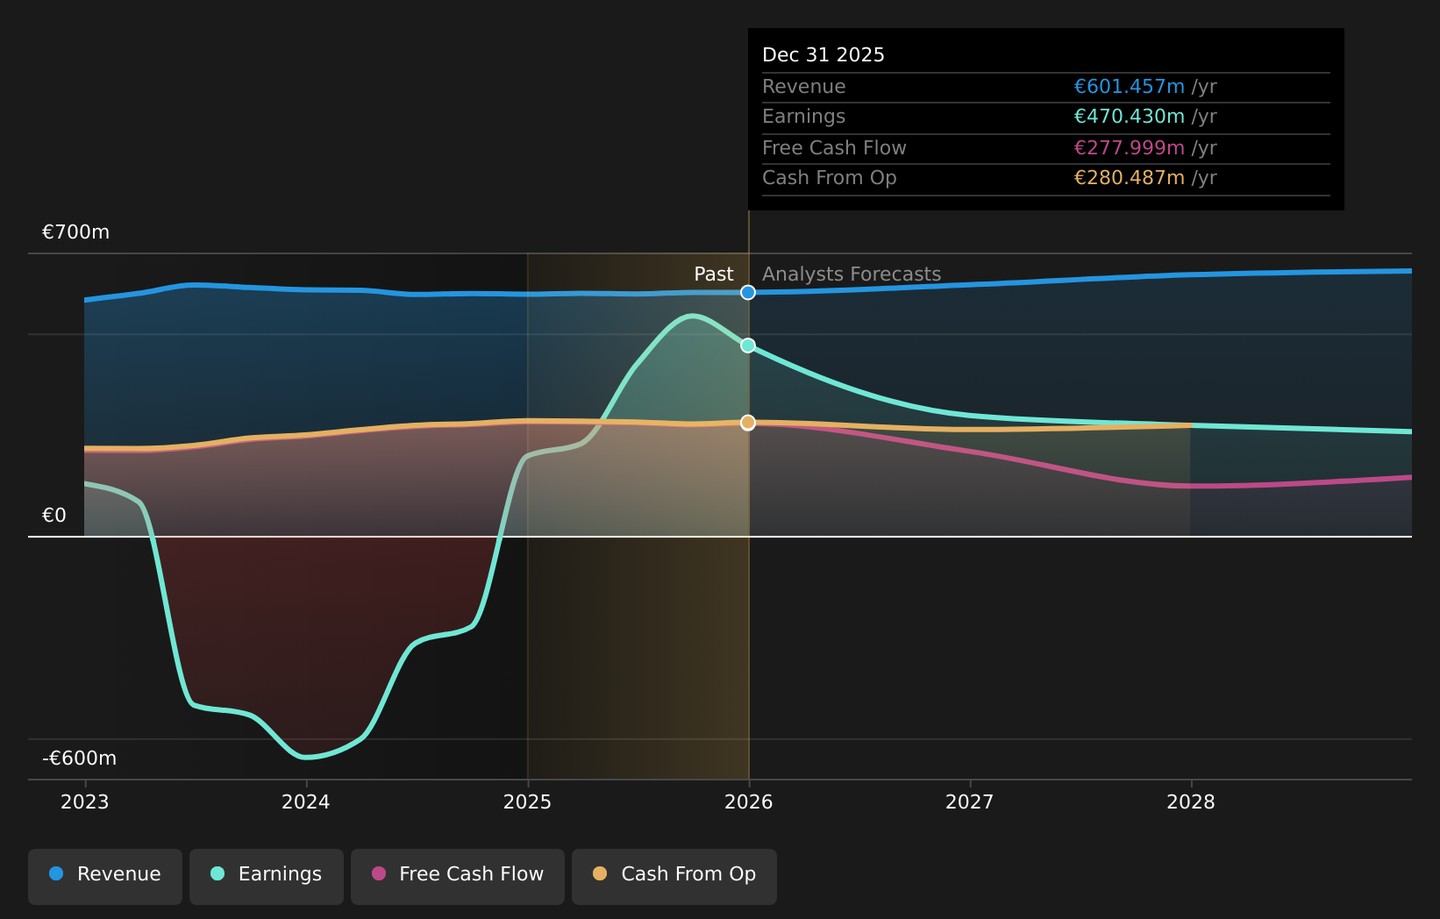Click the pink Free Cash Flow legend dot

click(x=379, y=874)
